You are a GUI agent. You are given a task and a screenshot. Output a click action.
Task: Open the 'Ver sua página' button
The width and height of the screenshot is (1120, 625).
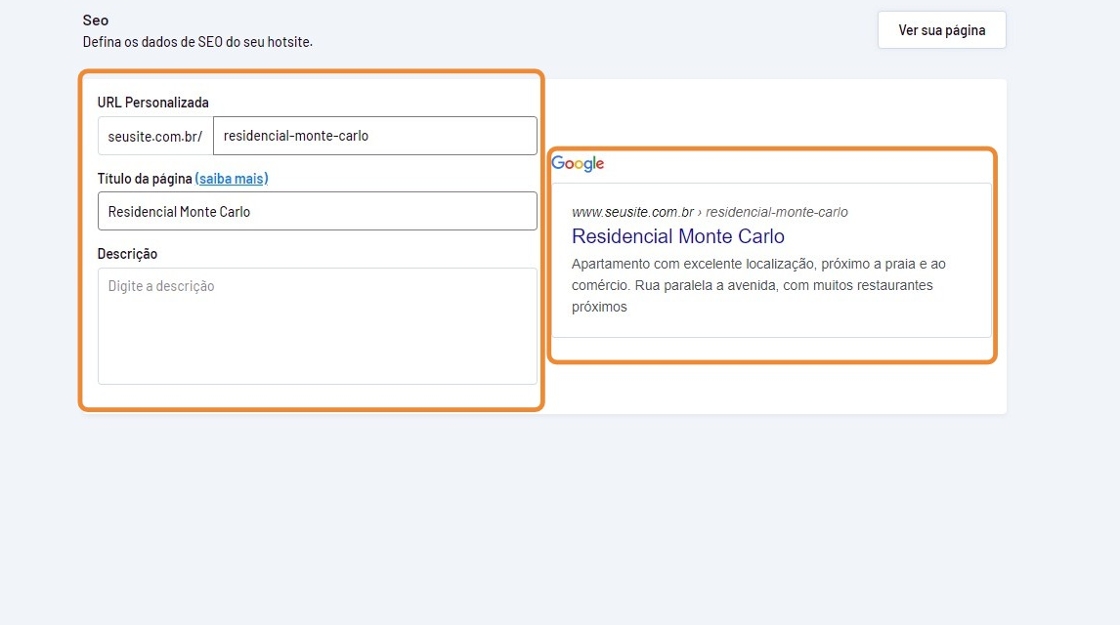click(941, 30)
